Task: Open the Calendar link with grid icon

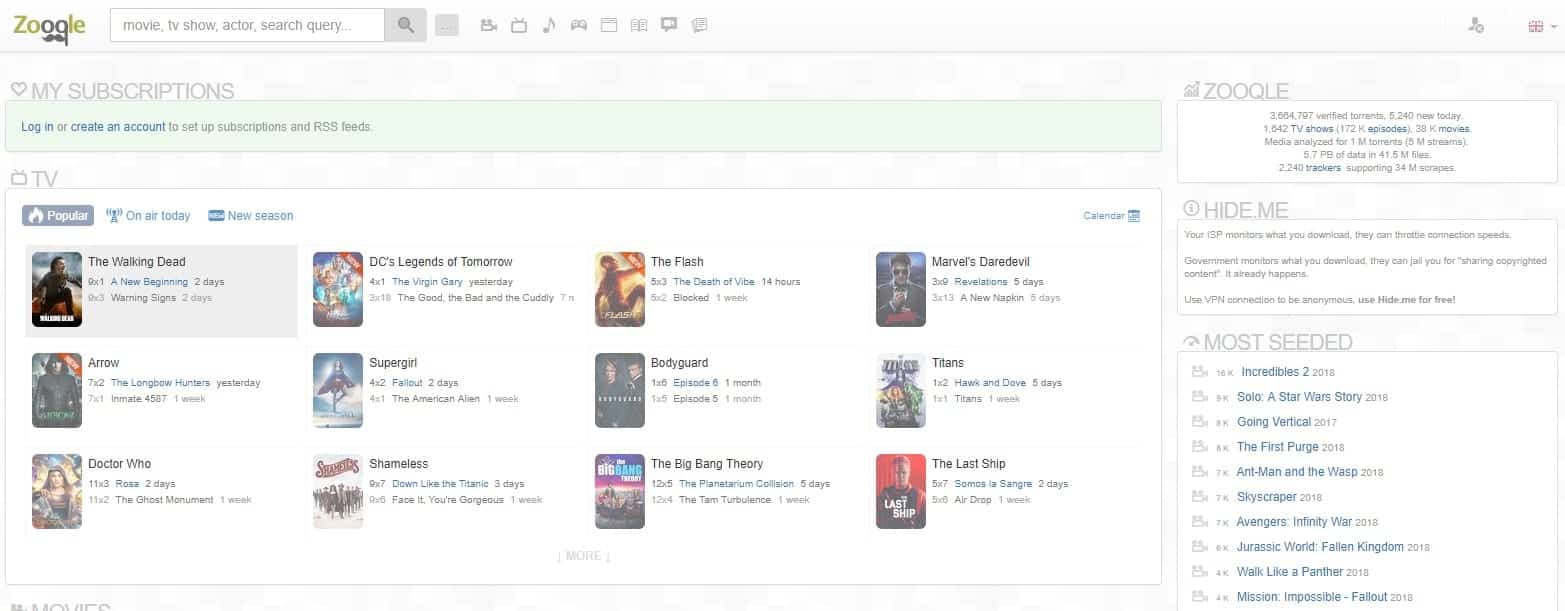Action: point(1111,216)
